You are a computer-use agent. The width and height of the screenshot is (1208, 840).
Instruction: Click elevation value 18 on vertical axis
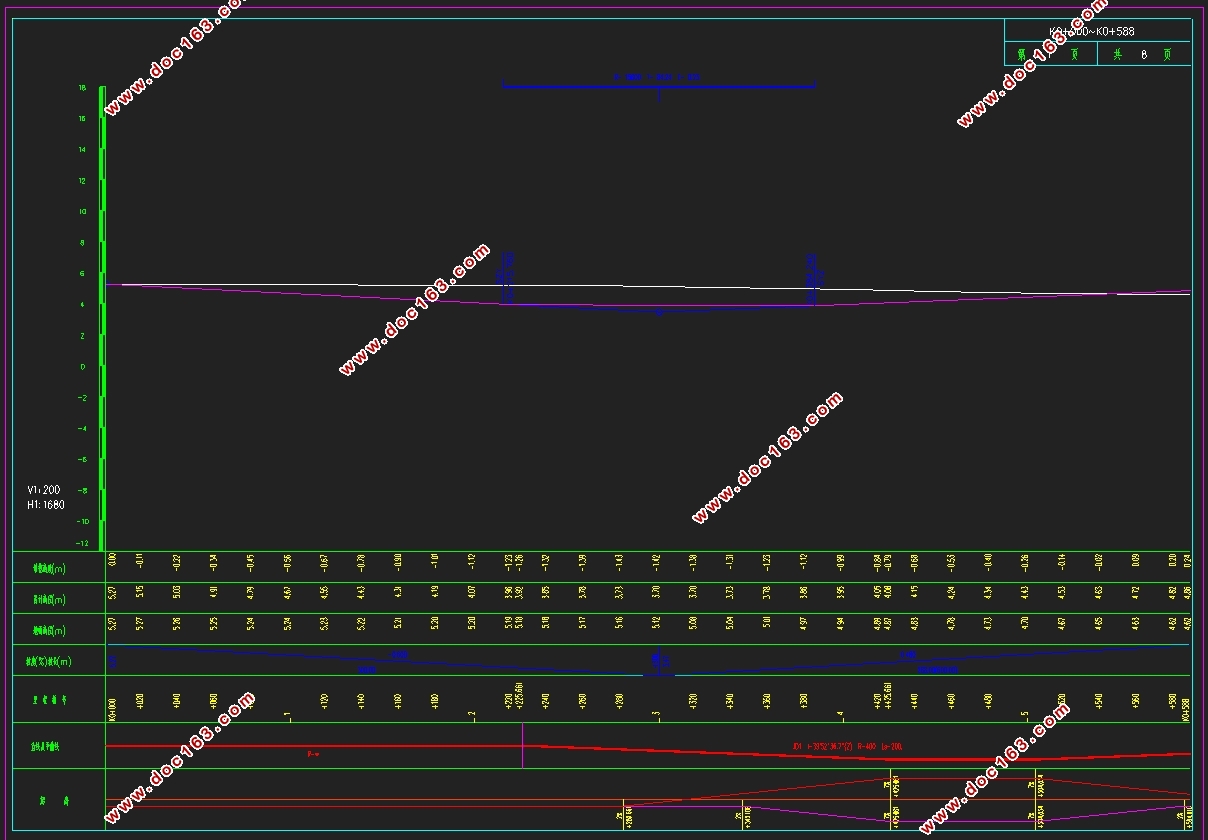click(x=82, y=88)
